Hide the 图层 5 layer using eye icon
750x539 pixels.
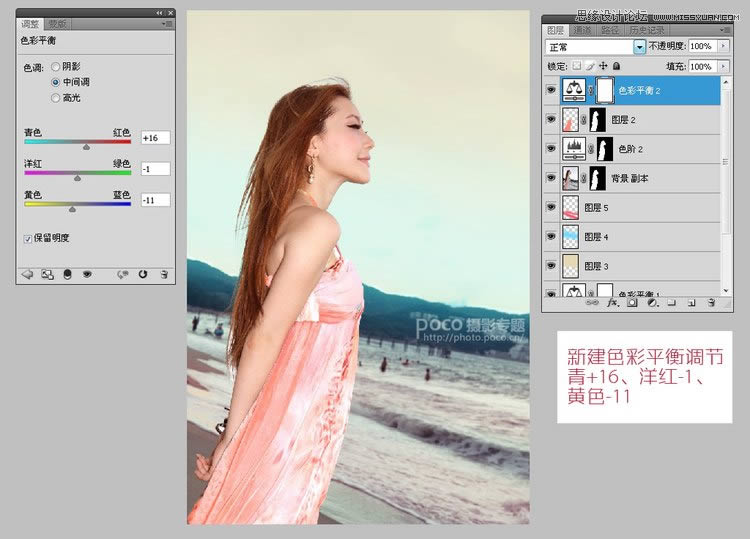(551, 208)
